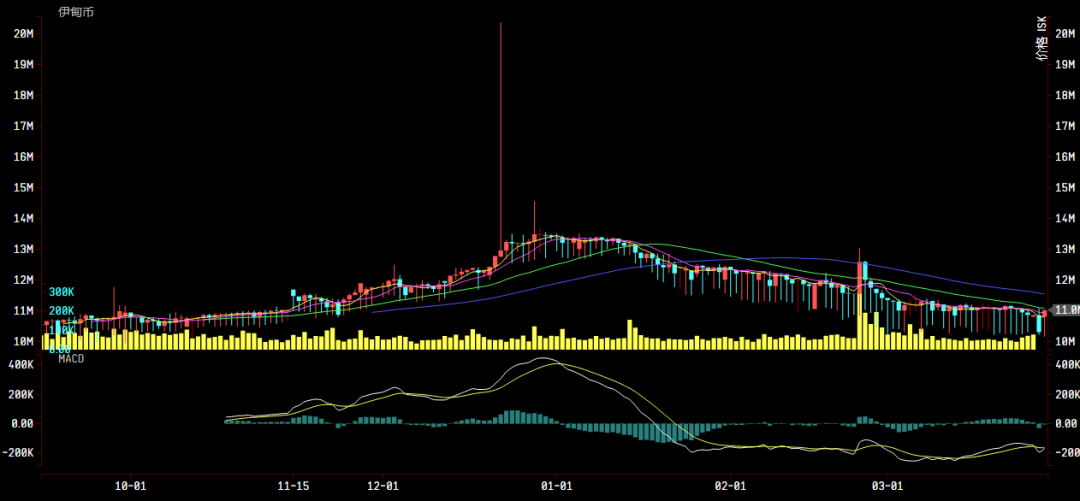
Task: Click the 300K volume axis label
Action: (62, 292)
